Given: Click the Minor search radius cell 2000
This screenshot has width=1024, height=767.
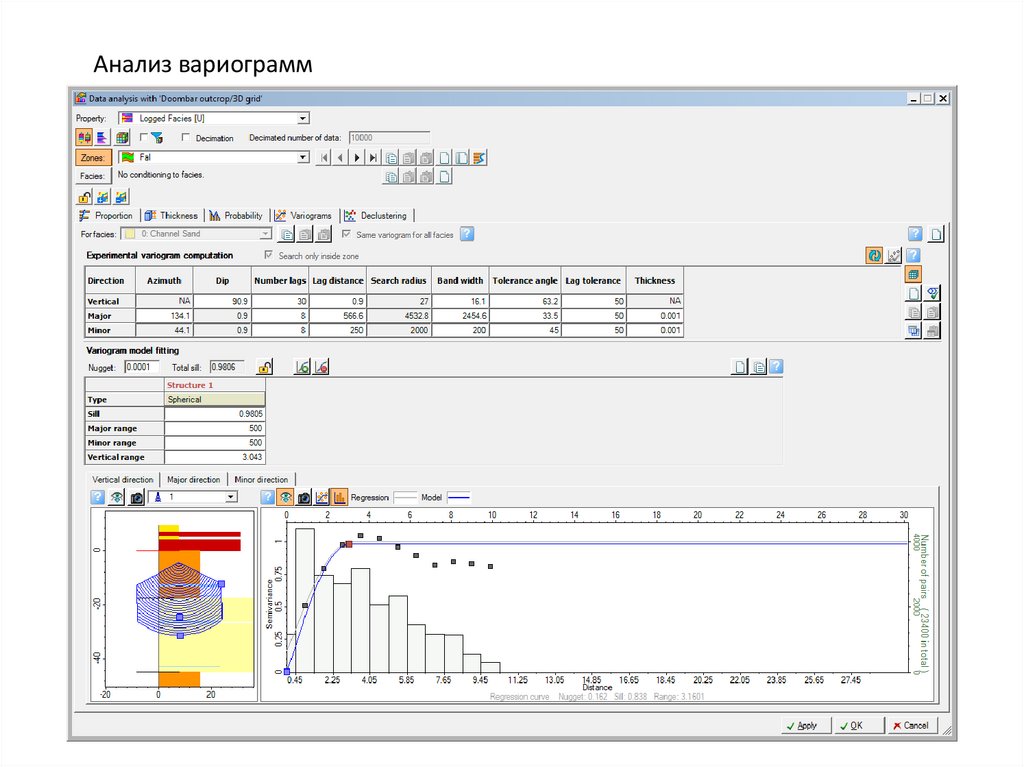Looking at the screenshot, I should point(399,330).
